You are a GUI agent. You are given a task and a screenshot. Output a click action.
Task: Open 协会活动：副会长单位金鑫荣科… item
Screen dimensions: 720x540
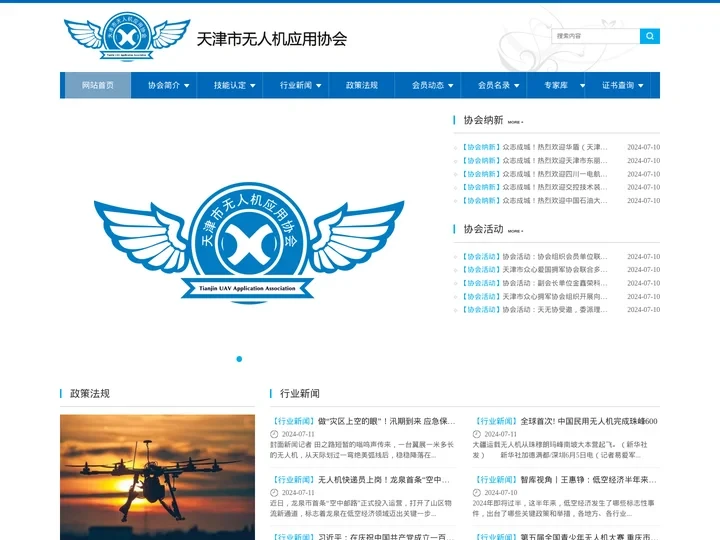pyautogui.click(x=555, y=283)
